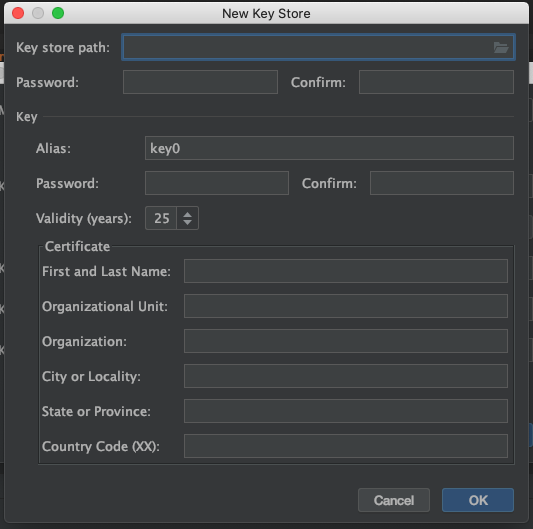This screenshot has width=533, height=529.
Task: Click the green zoom window button
Action: coord(58,13)
